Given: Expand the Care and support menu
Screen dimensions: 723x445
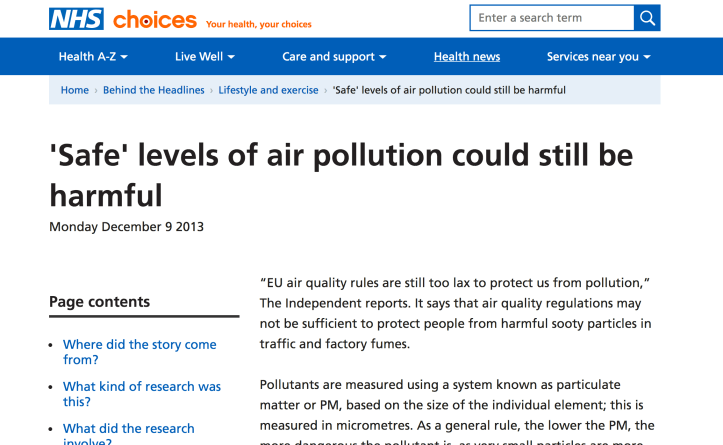Looking at the screenshot, I should point(335,57).
